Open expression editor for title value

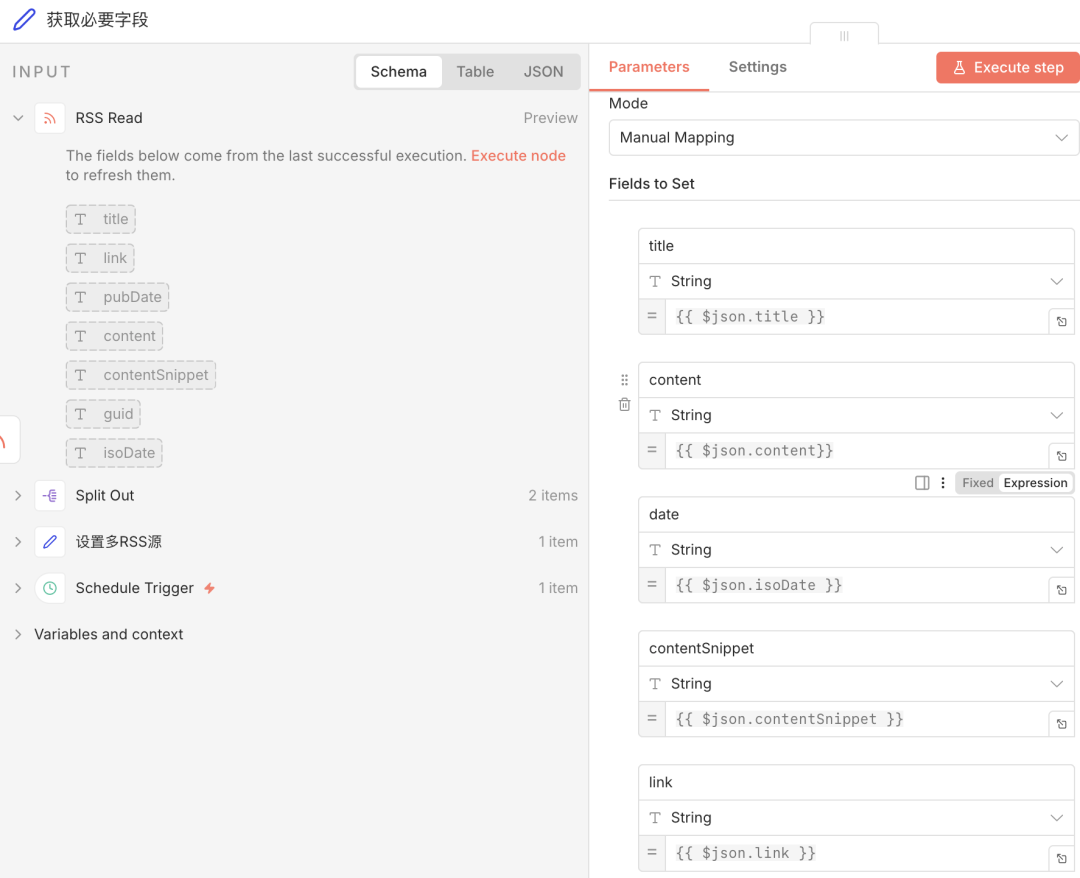1061,322
